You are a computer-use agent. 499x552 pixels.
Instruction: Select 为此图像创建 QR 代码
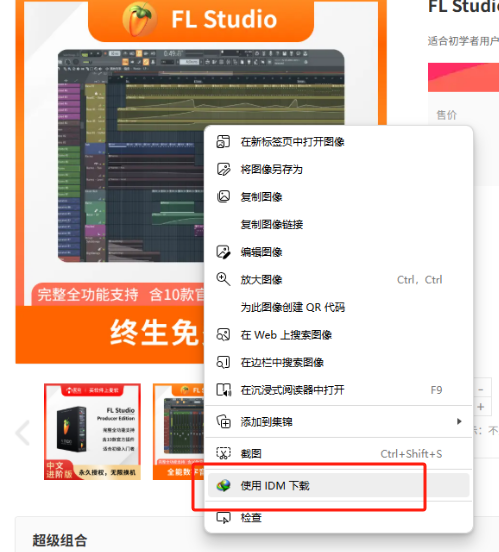338,307
